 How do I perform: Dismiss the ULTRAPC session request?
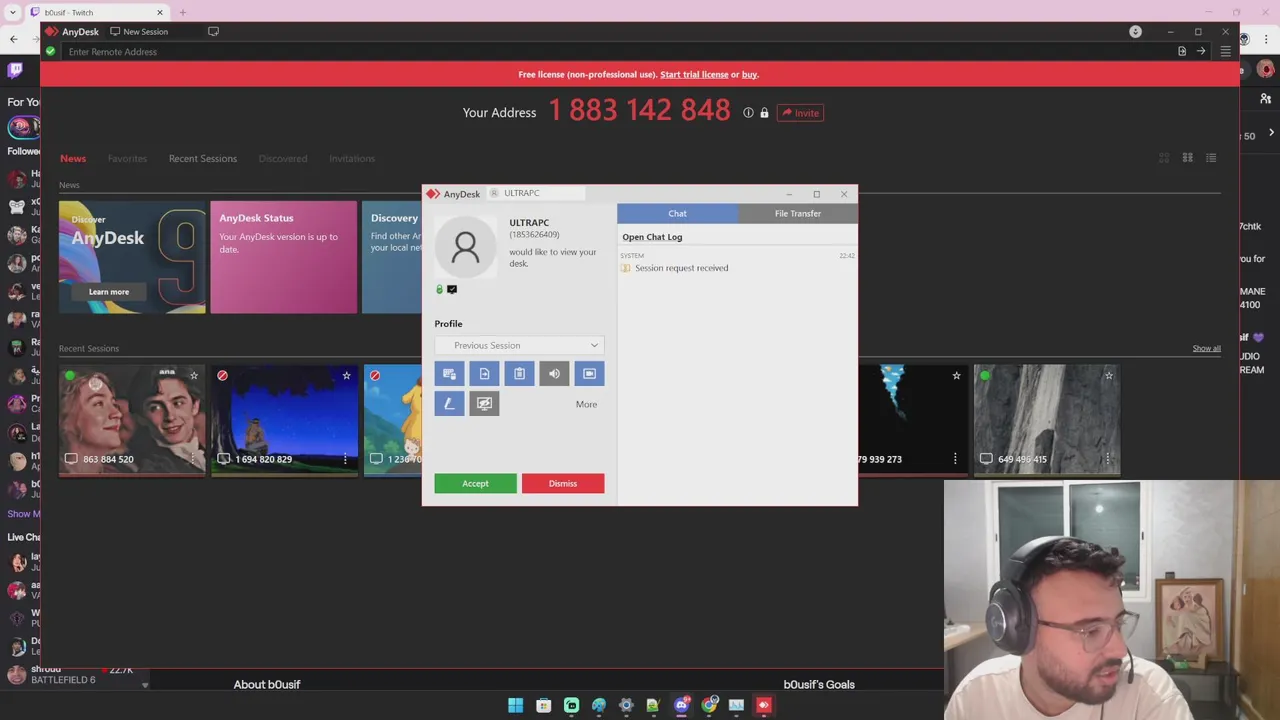562,483
